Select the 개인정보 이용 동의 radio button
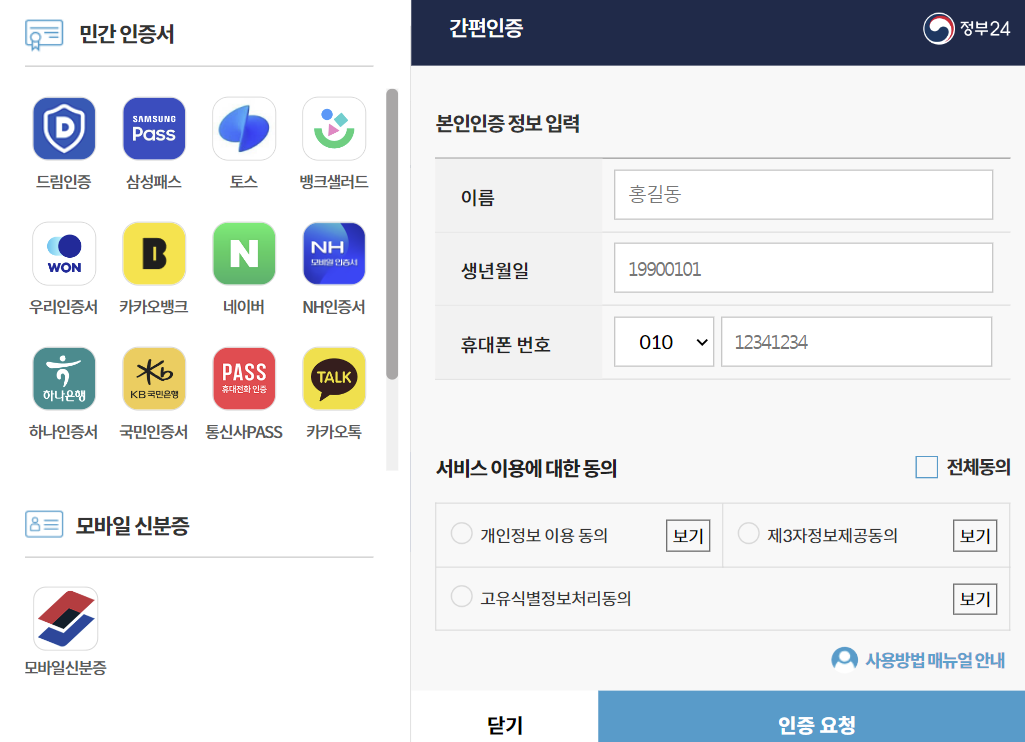 (462, 533)
